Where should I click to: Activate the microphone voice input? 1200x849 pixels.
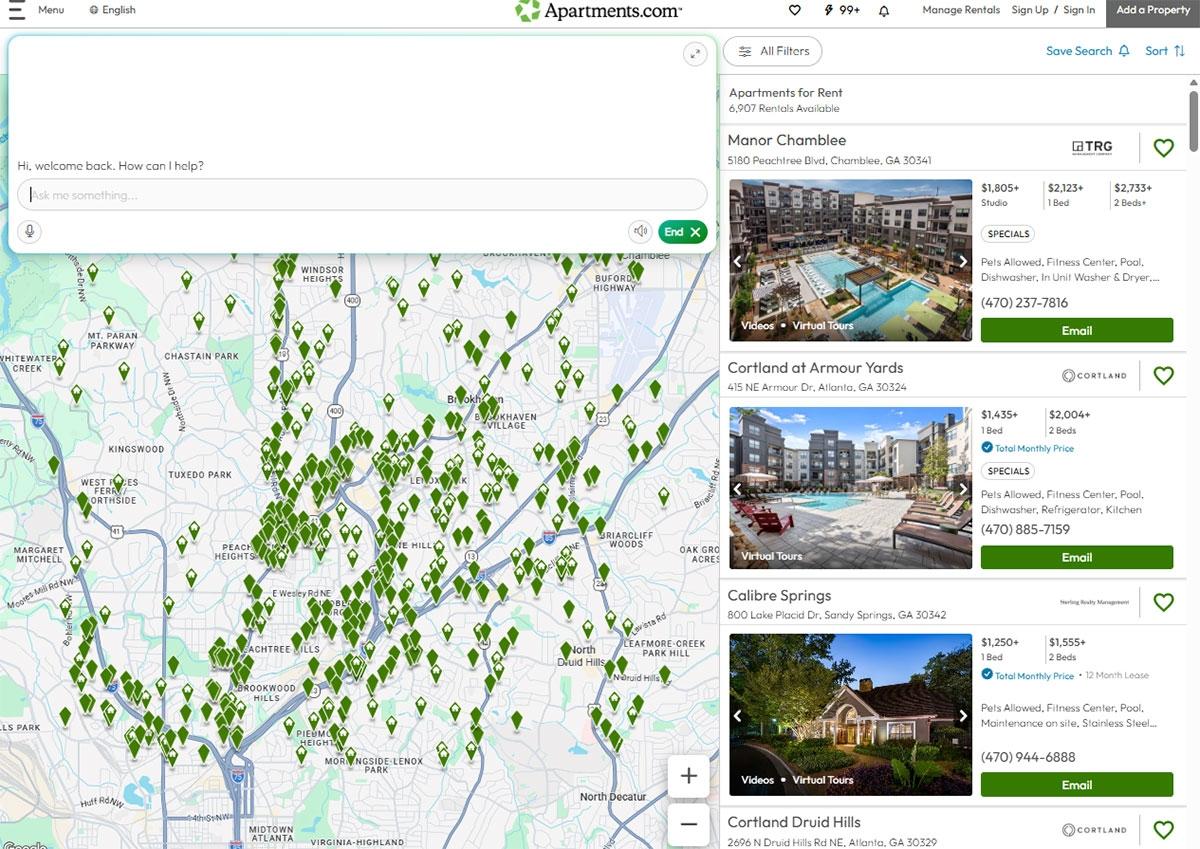(x=29, y=232)
